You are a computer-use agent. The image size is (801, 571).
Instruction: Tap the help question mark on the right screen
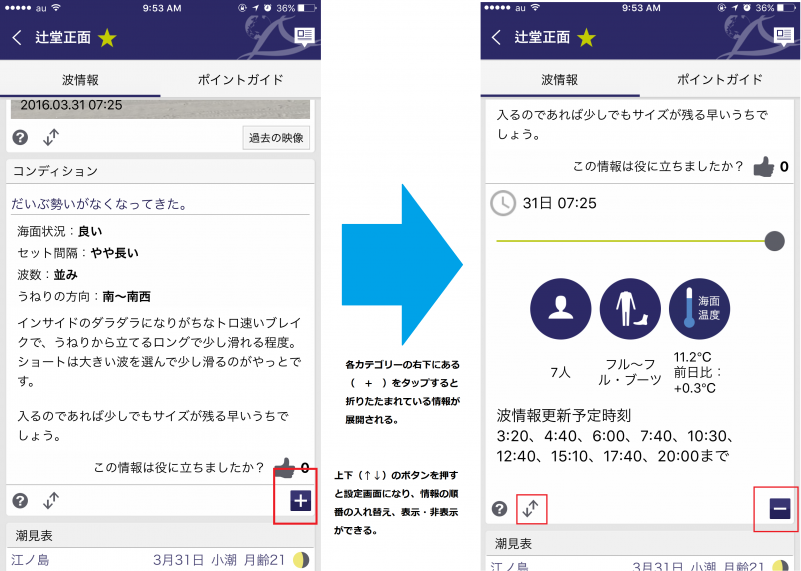tap(499, 509)
